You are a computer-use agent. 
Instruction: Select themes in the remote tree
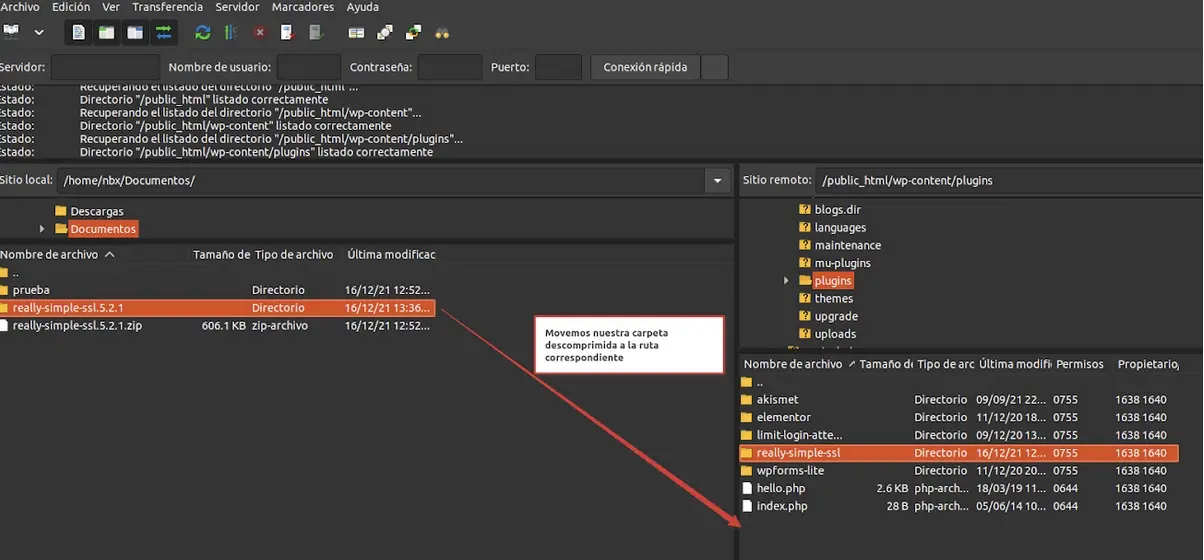point(834,298)
